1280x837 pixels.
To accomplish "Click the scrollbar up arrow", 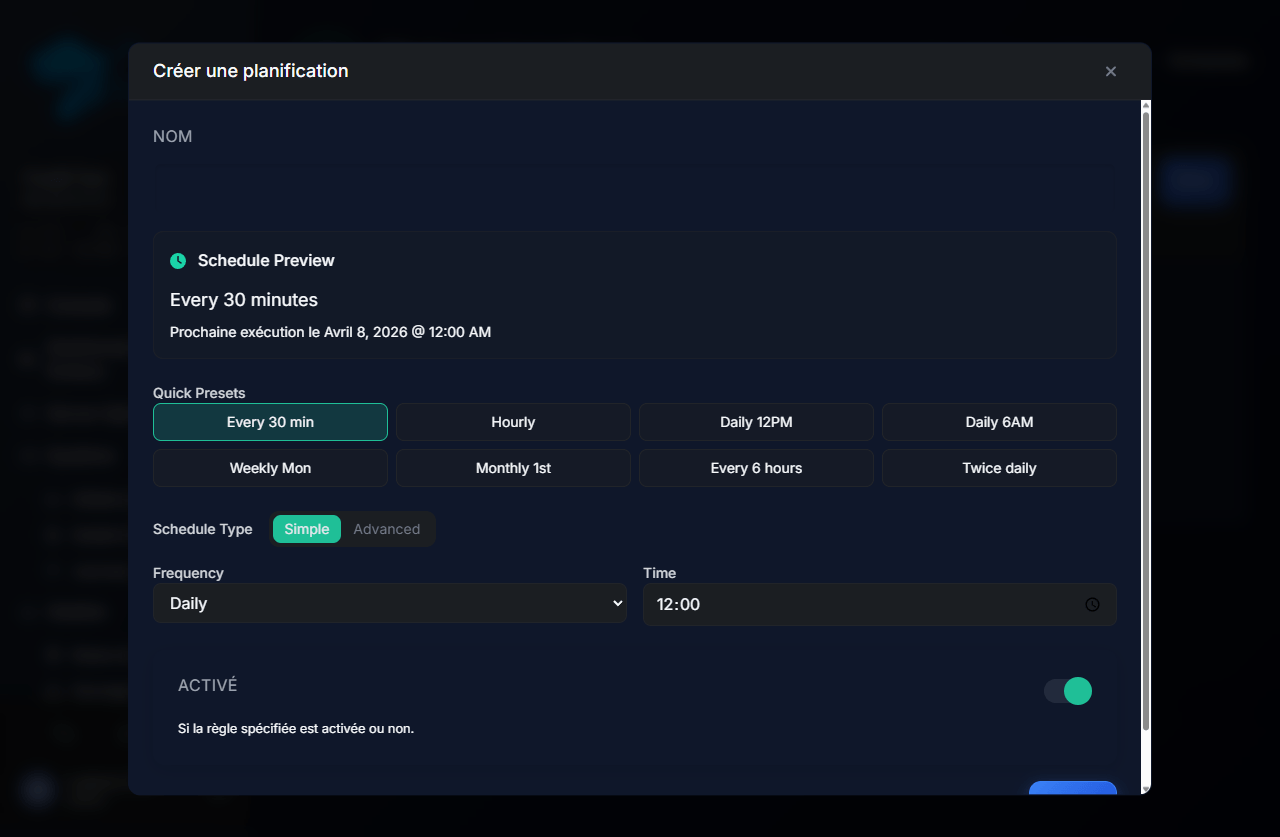I will coord(1146,105).
